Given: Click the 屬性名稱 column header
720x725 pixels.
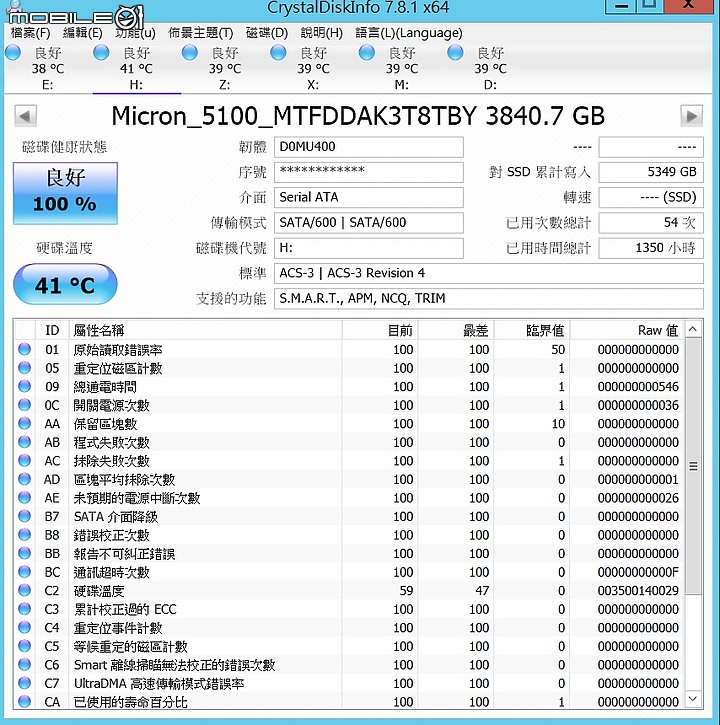Looking at the screenshot, I should [205, 330].
